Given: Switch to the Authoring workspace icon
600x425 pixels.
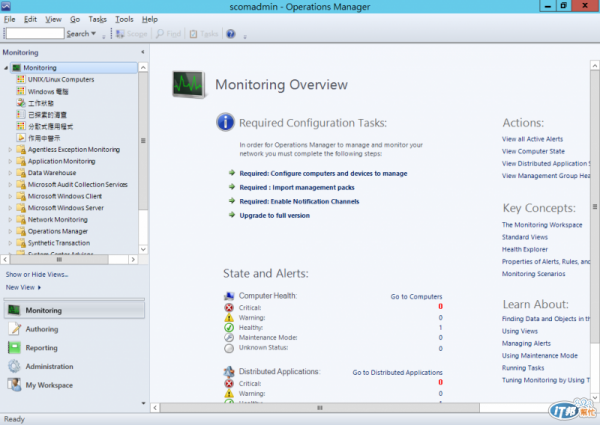Looking at the screenshot, I should pyautogui.click(x=14, y=329).
